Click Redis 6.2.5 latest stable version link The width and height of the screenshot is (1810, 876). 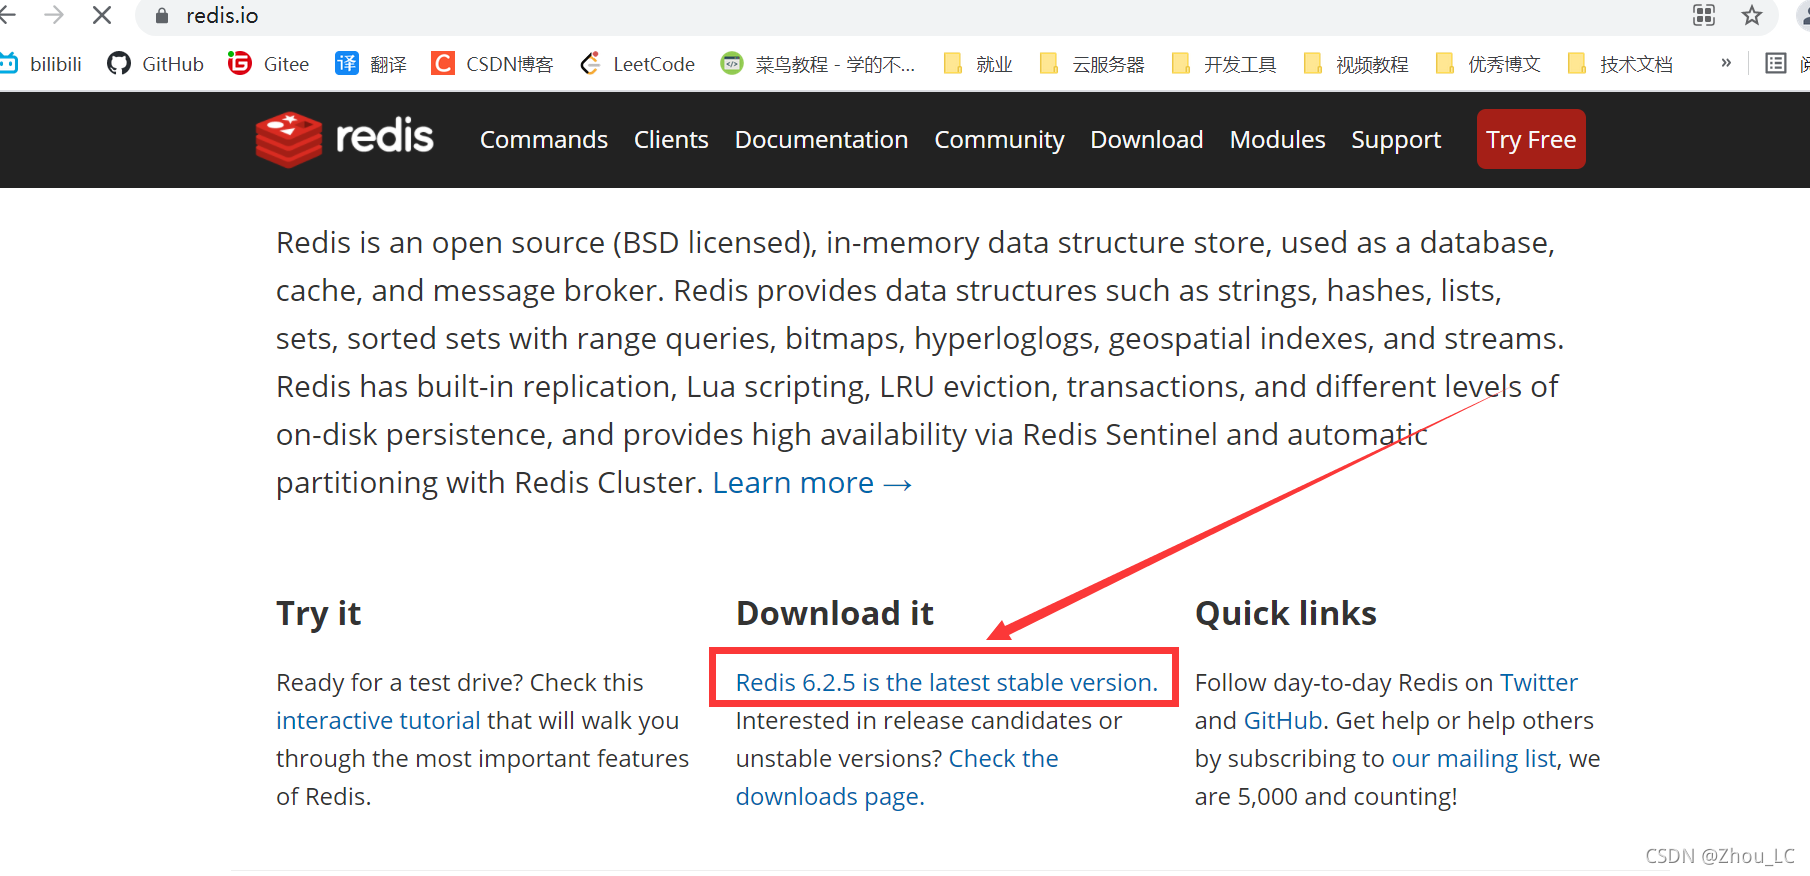(x=946, y=683)
